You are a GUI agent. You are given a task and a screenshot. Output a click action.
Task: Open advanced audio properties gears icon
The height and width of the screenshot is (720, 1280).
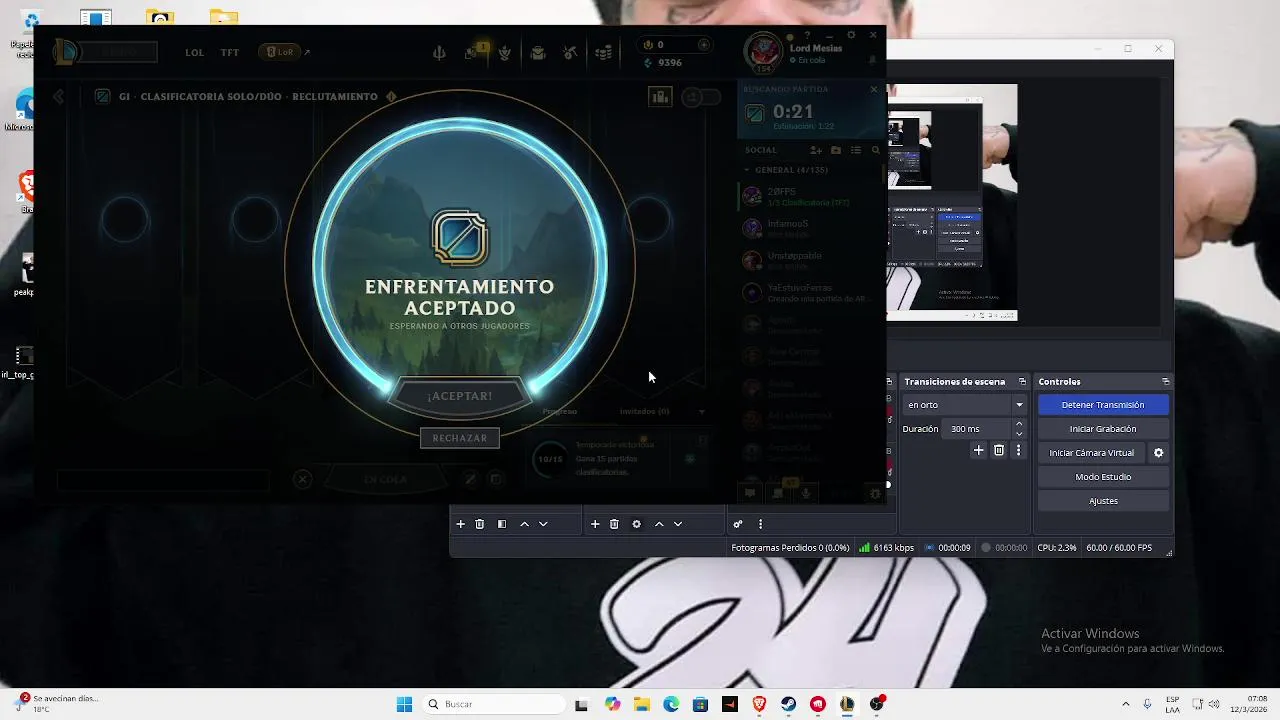pos(738,524)
